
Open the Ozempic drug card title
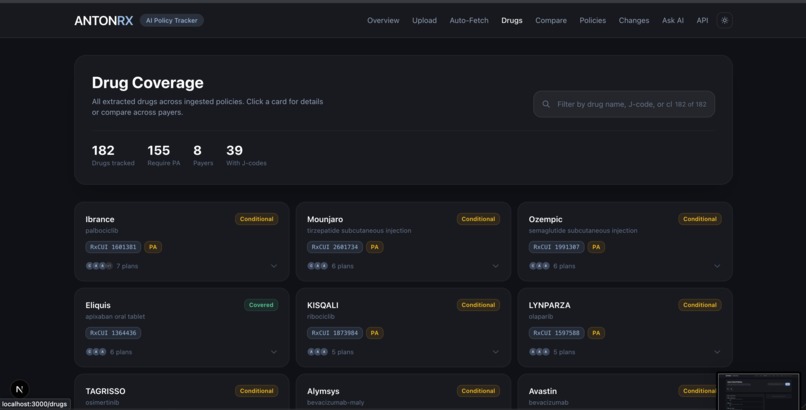(x=545, y=219)
